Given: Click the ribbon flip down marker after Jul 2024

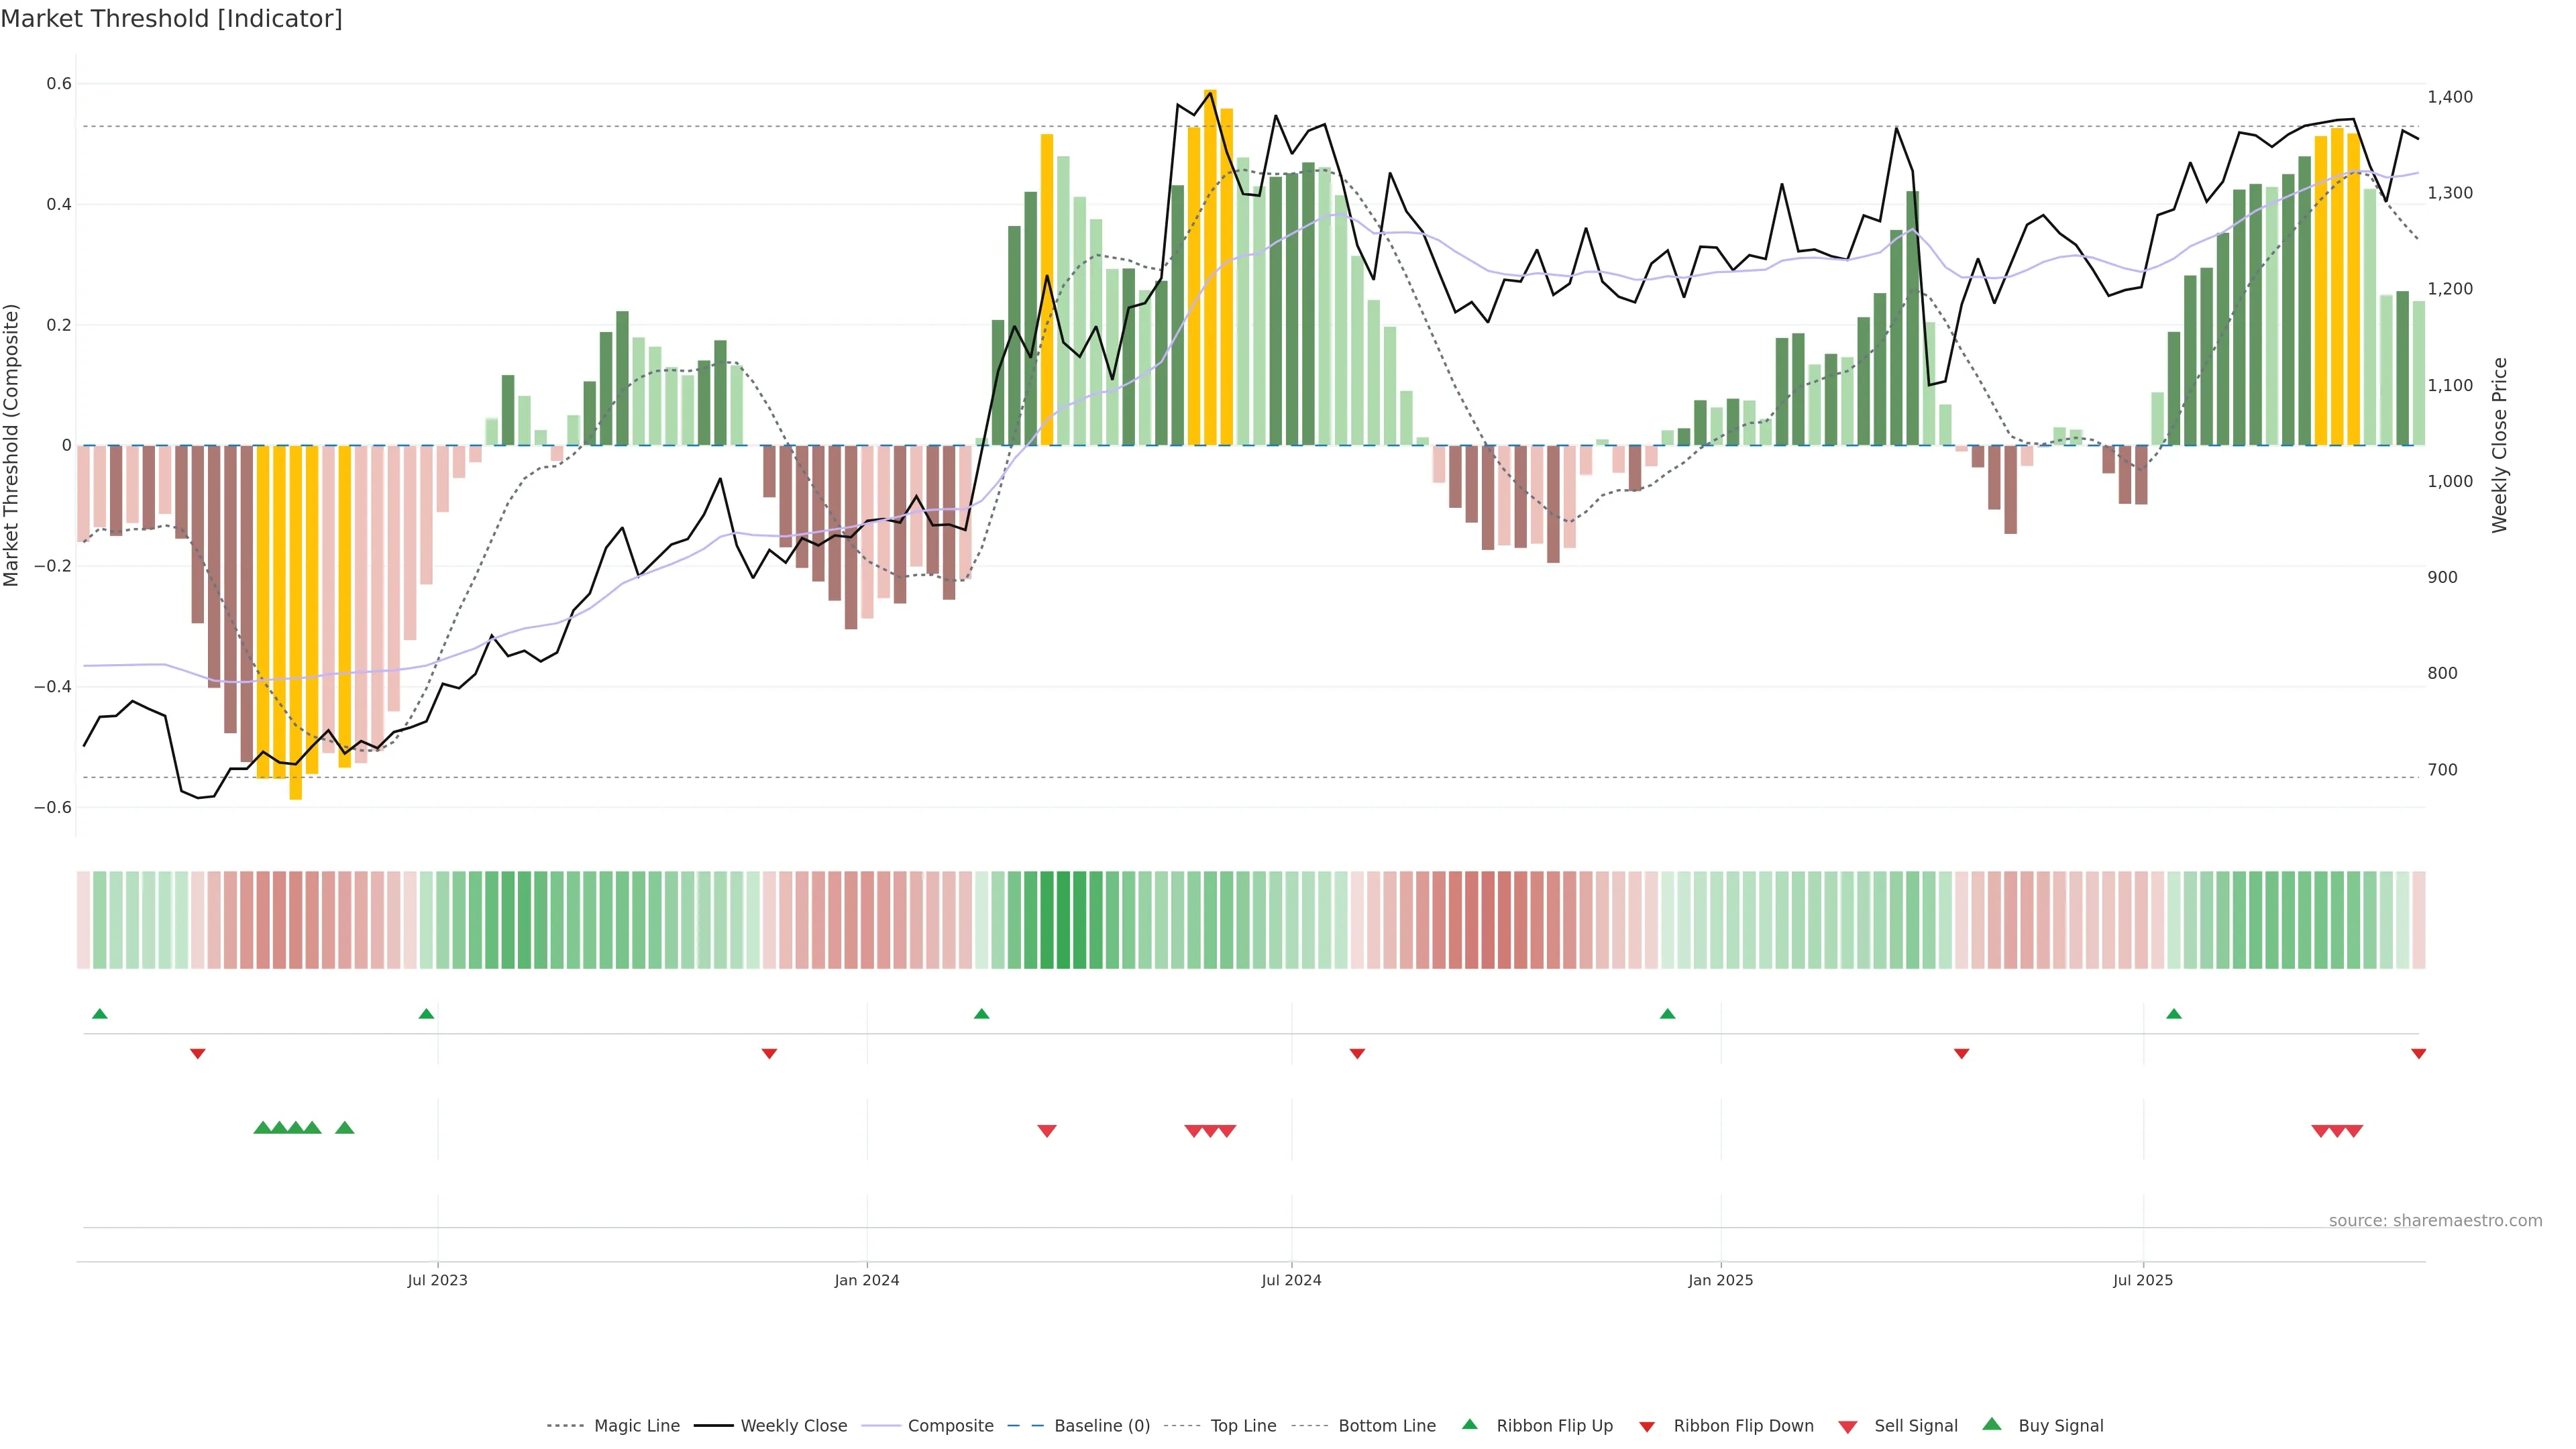Looking at the screenshot, I should 1357,1054.
